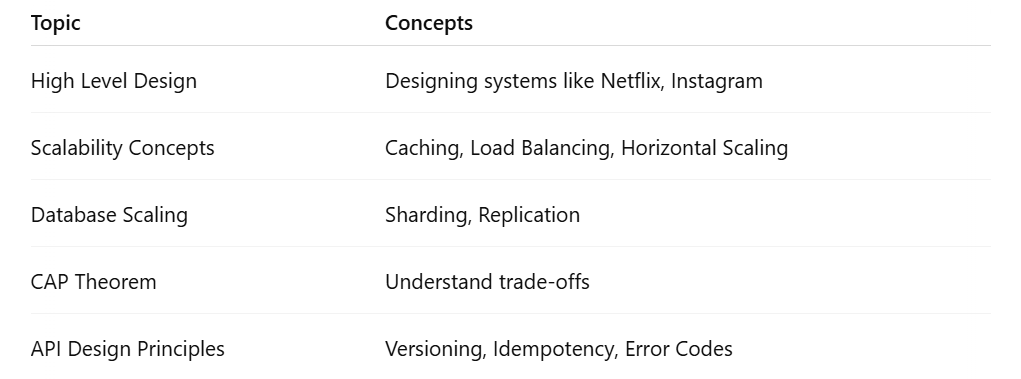Click the Understand trade-offs text

(487, 282)
